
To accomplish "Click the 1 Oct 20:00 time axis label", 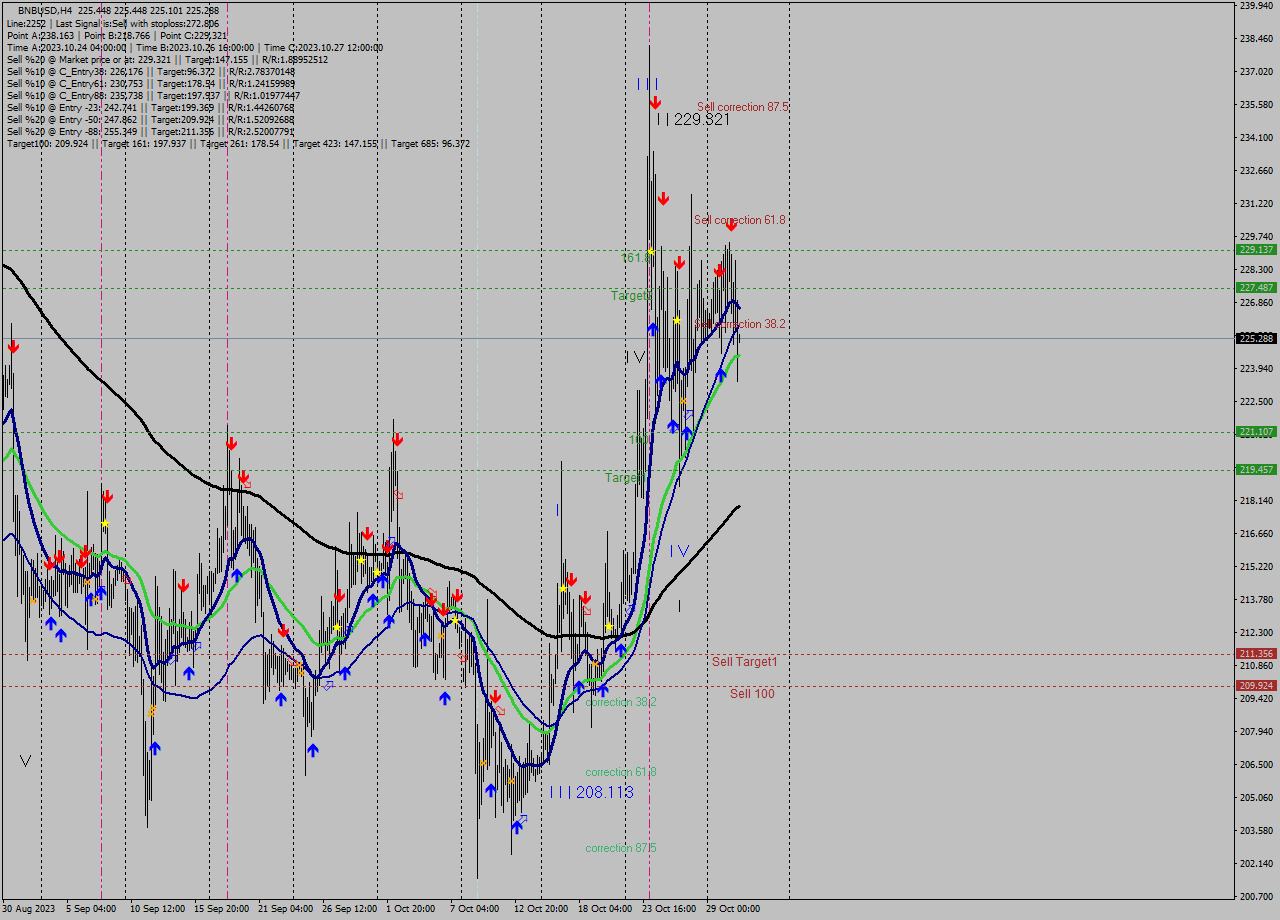I will point(411,909).
